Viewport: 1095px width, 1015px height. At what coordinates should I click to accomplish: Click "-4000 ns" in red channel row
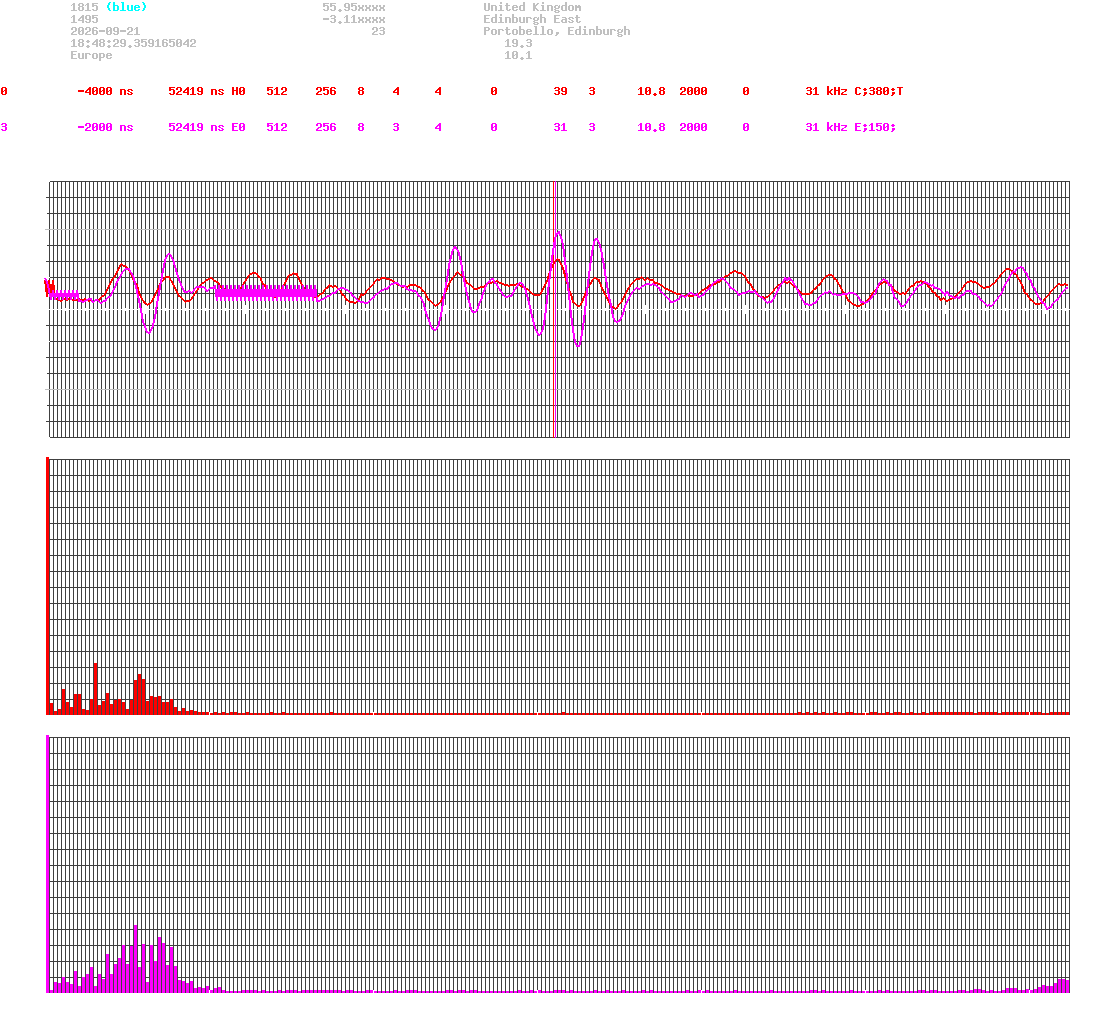(x=105, y=92)
